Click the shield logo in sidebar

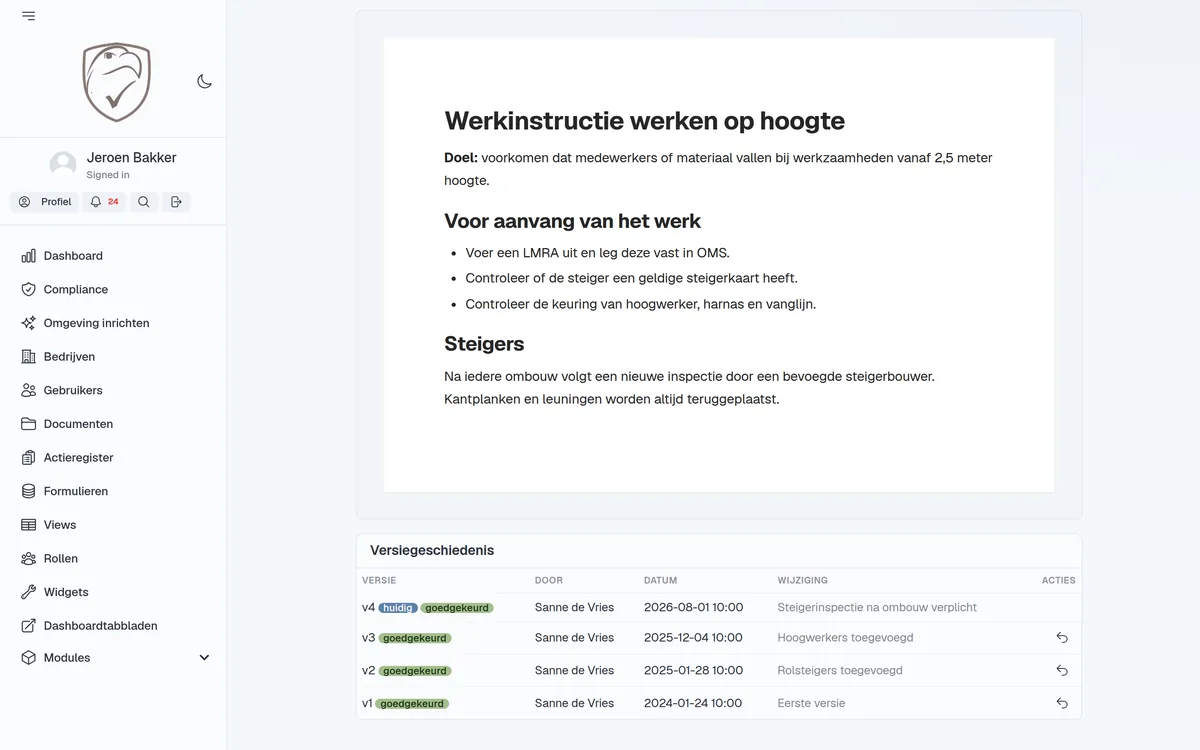pos(116,82)
